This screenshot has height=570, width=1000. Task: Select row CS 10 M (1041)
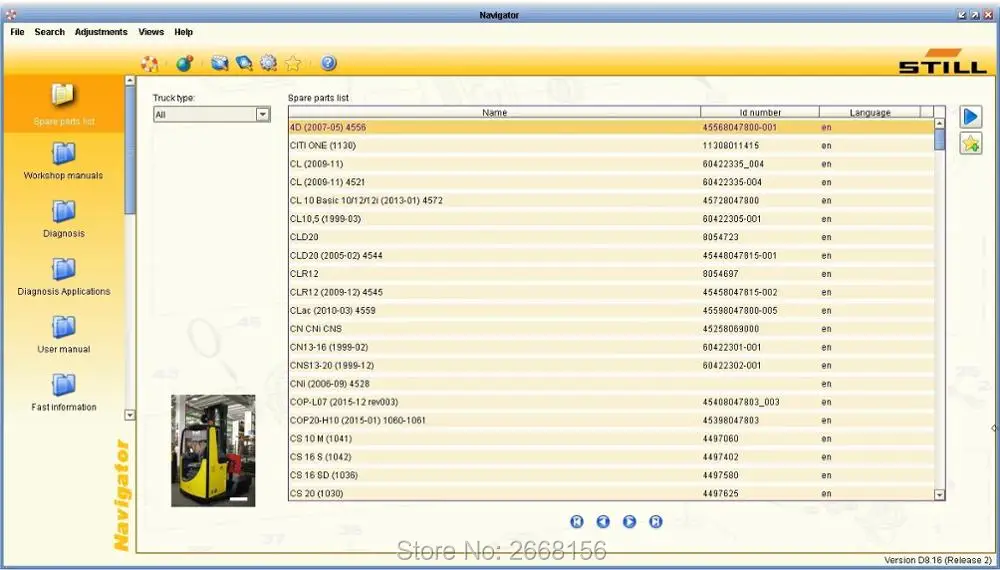click(611, 439)
